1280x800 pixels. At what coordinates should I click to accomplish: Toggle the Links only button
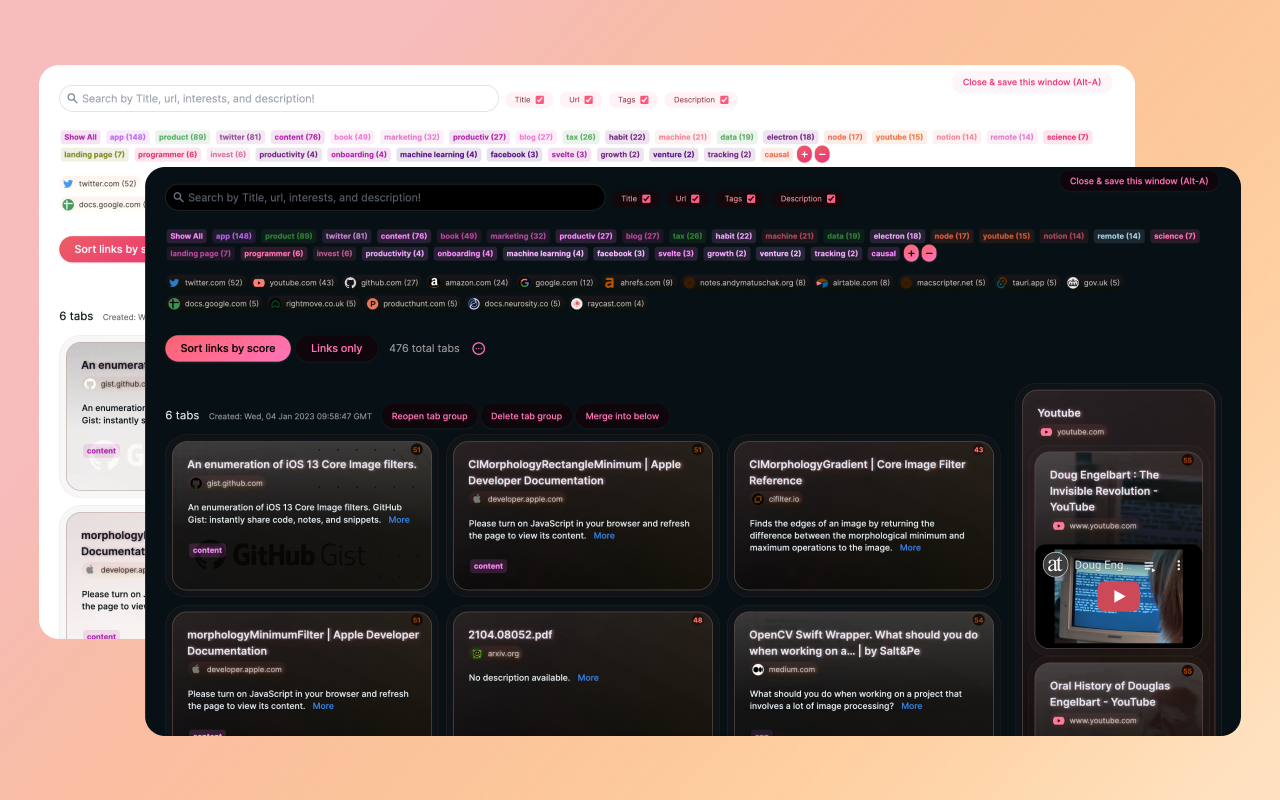[x=337, y=348]
